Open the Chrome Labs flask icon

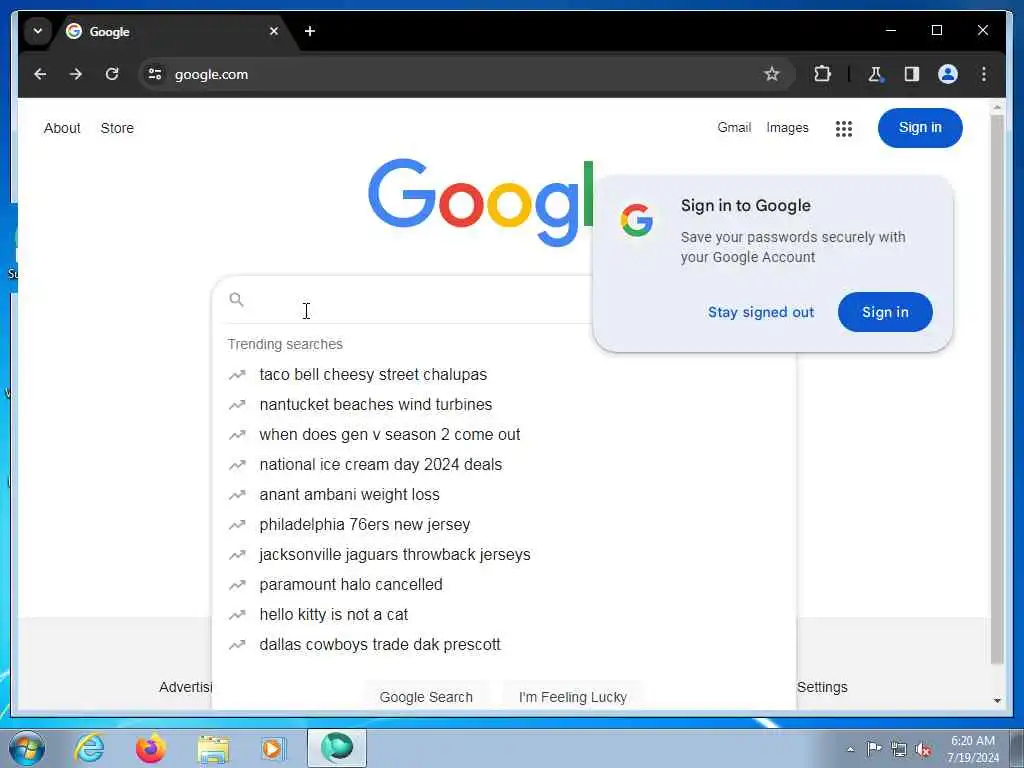[875, 74]
